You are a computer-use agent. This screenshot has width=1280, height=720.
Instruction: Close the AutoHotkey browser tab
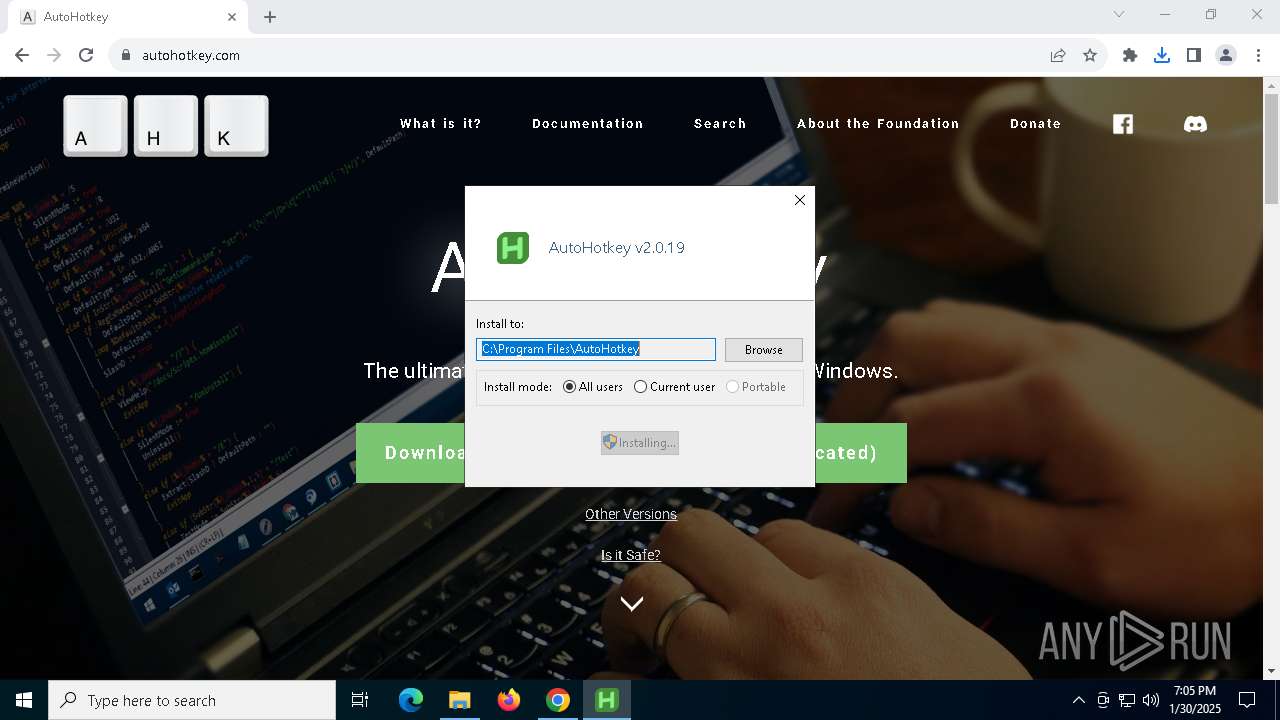pyautogui.click(x=233, y=17)
